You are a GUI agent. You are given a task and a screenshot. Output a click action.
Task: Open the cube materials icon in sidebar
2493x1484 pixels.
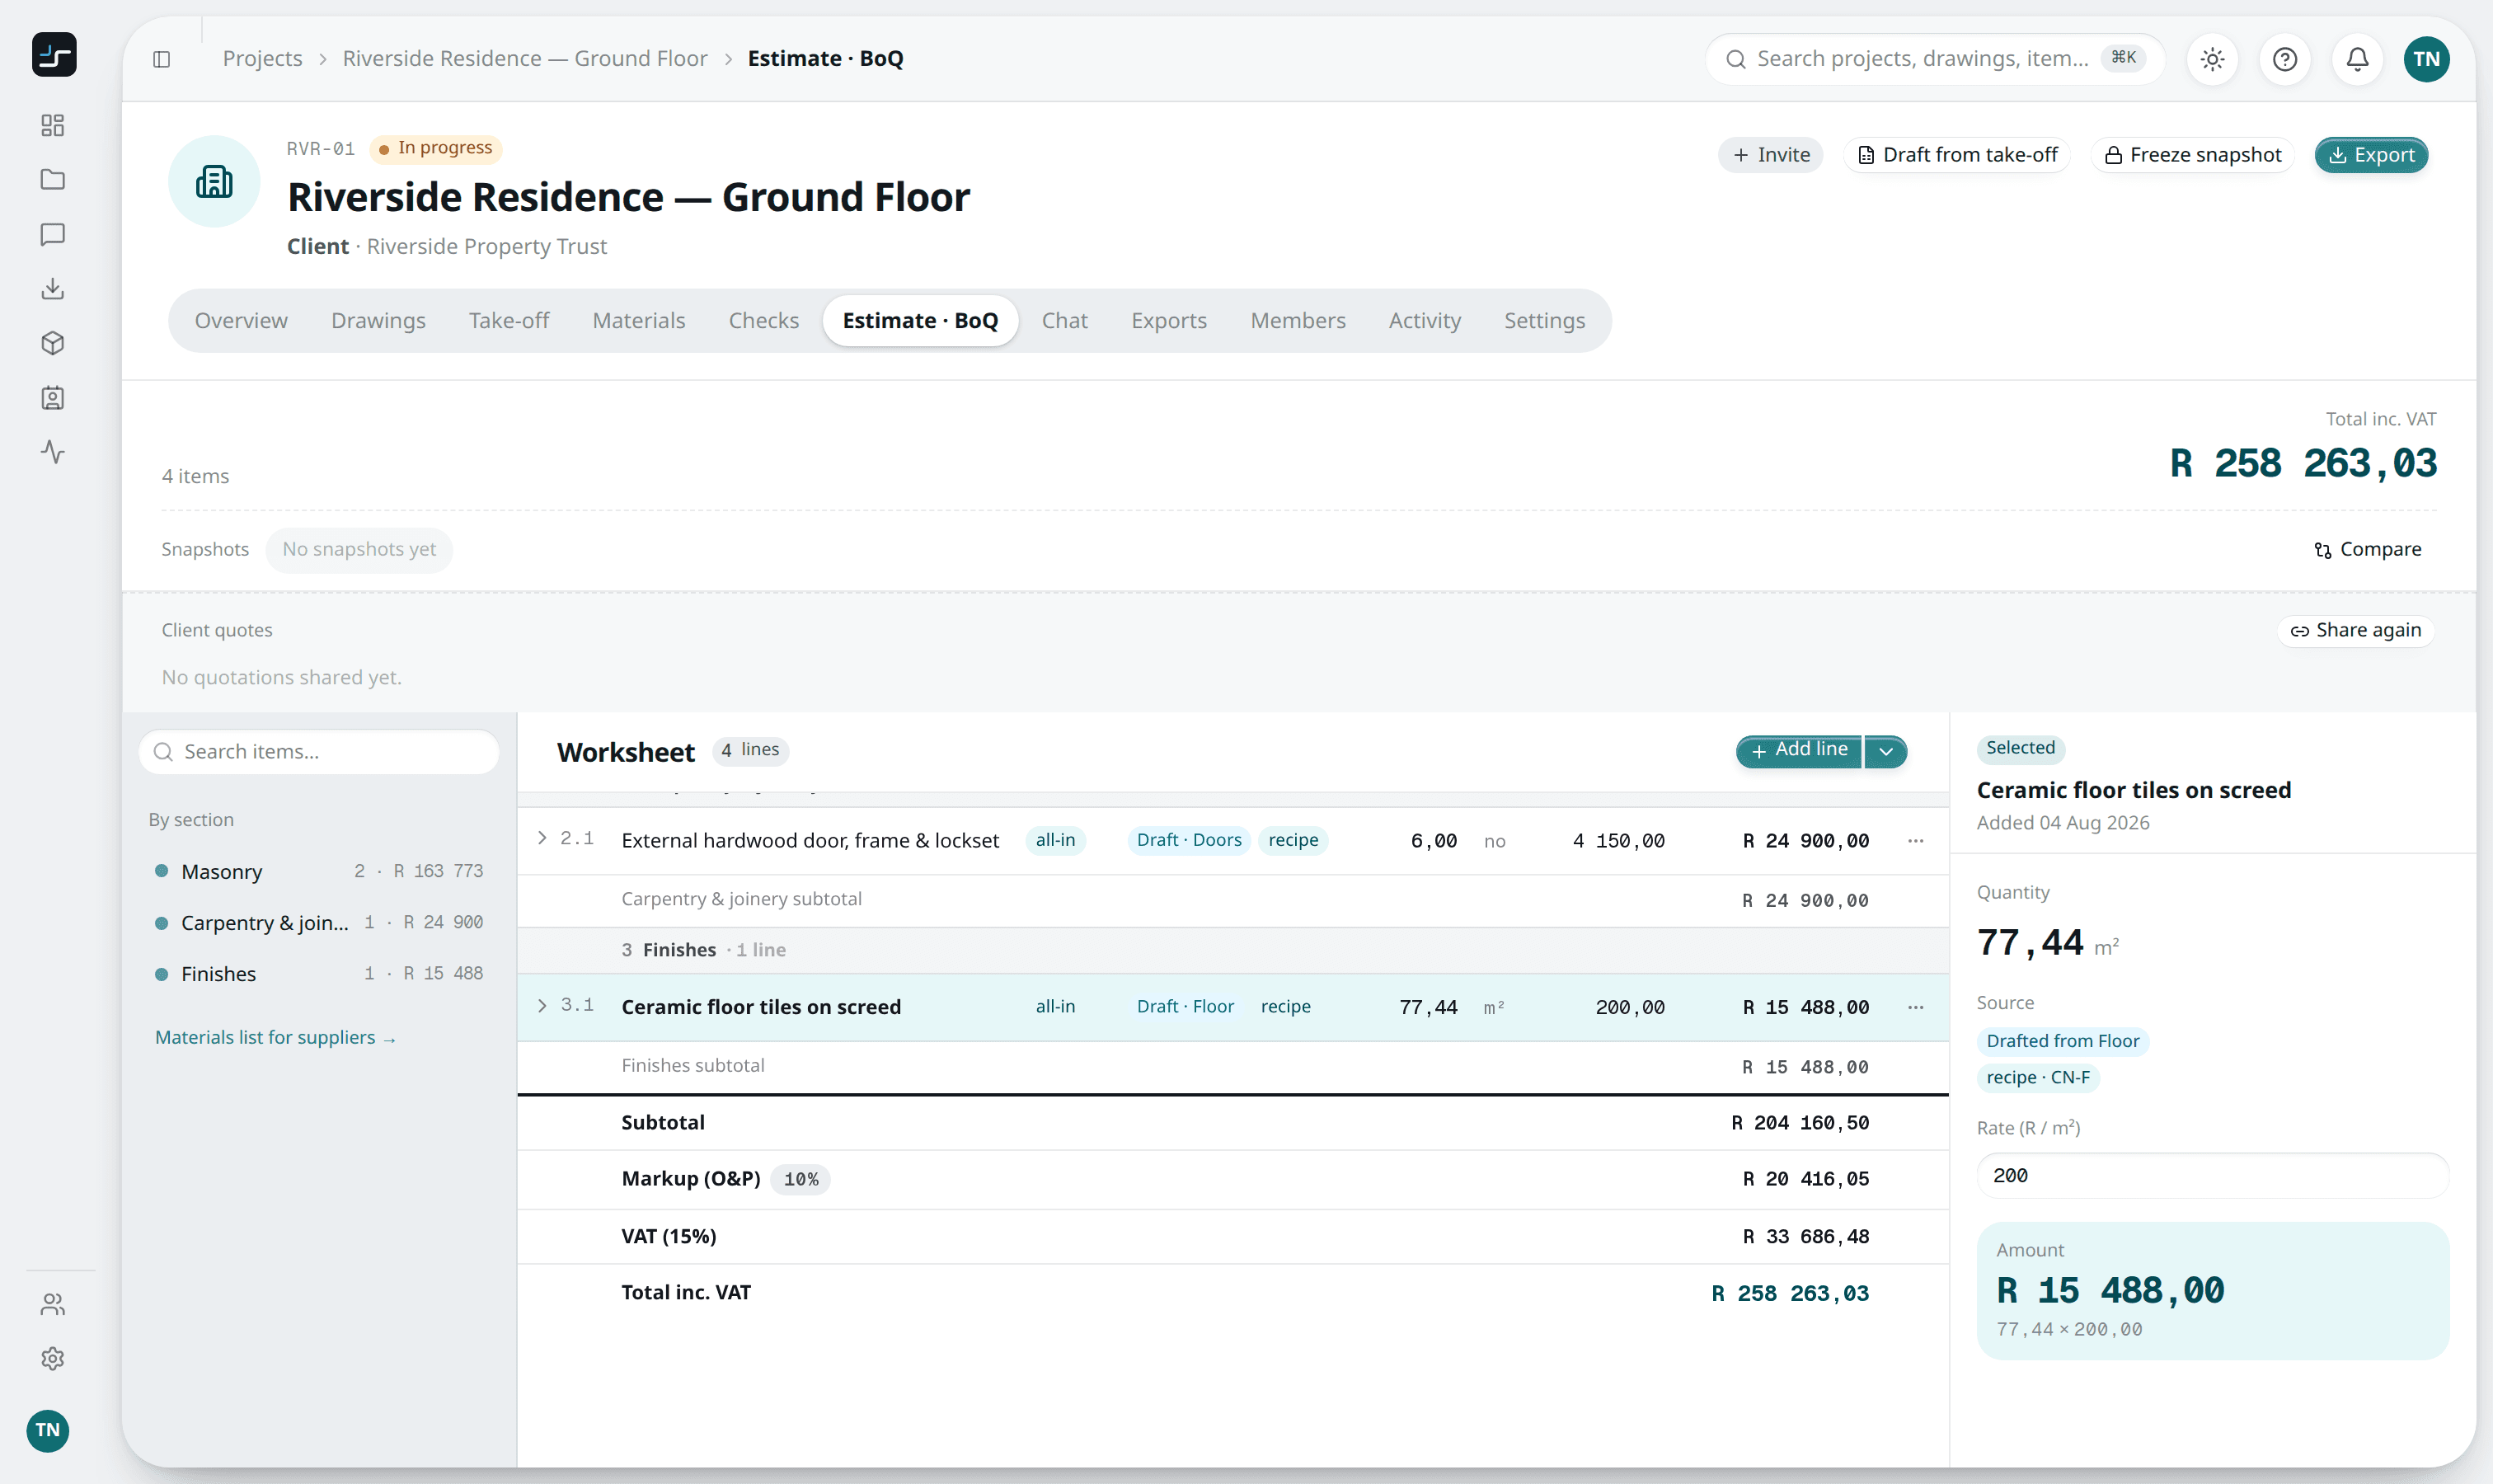(x=53, y=343)
